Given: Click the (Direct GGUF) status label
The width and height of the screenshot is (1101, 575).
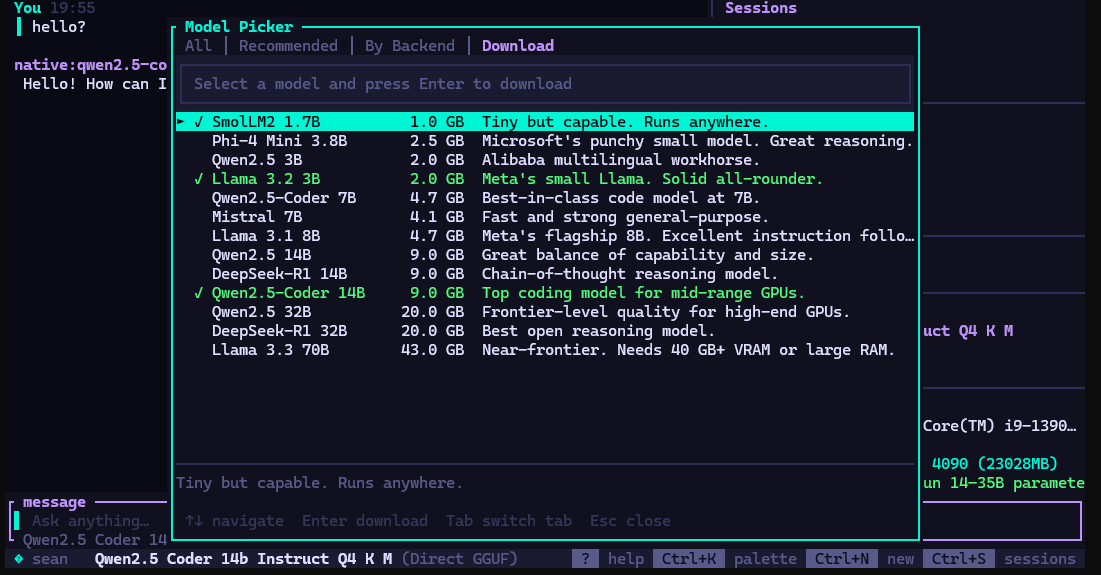Looking at the screenshot, I should tap(459, 559).
